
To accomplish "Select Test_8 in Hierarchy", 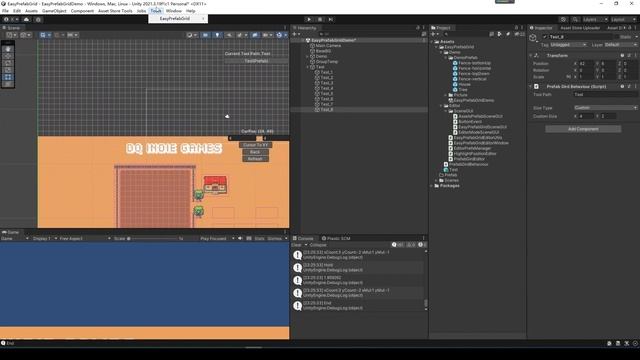I will [327, 109].
